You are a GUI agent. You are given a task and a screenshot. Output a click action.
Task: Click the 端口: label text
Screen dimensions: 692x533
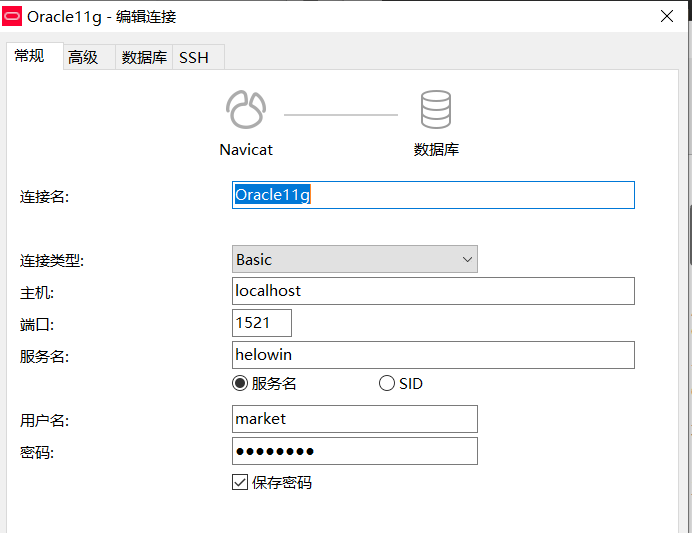pyautogui.click(x=37, y=325)
